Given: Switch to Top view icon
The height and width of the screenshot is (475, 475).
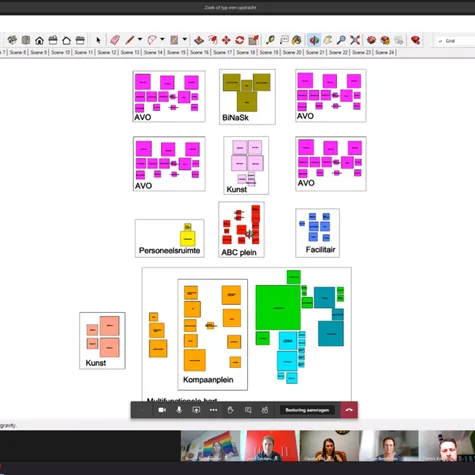Looking at the screenshot, I should point(26,40).
